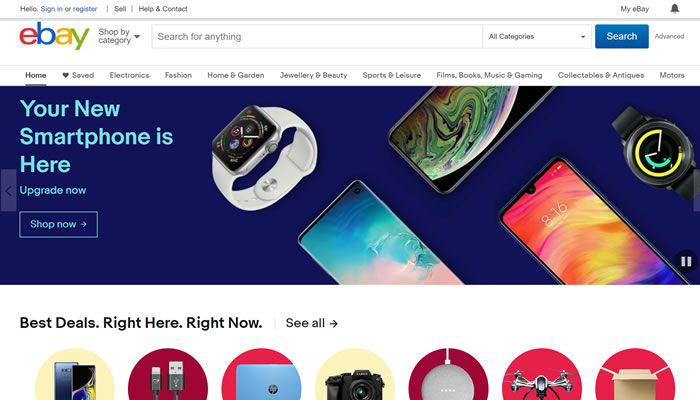The height and width of the screenshot is (400, 700).
Task: Focus the Search for anything field
Action: pyautogui.click(x=317, y=37)
